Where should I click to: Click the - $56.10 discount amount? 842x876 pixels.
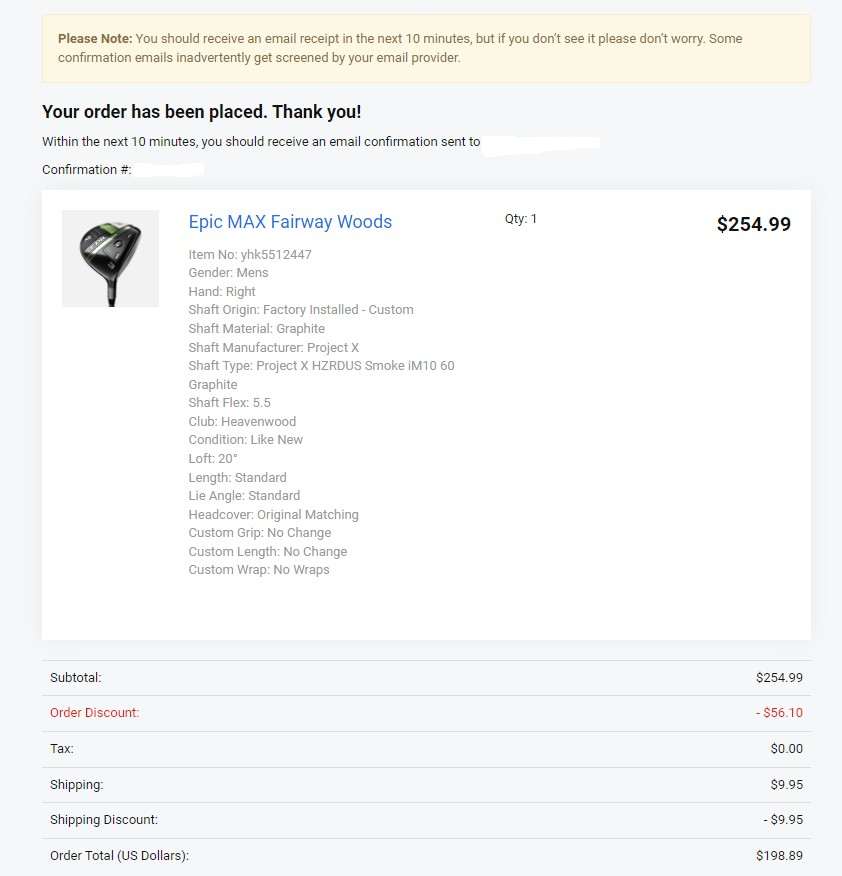(x=779, y=713)
